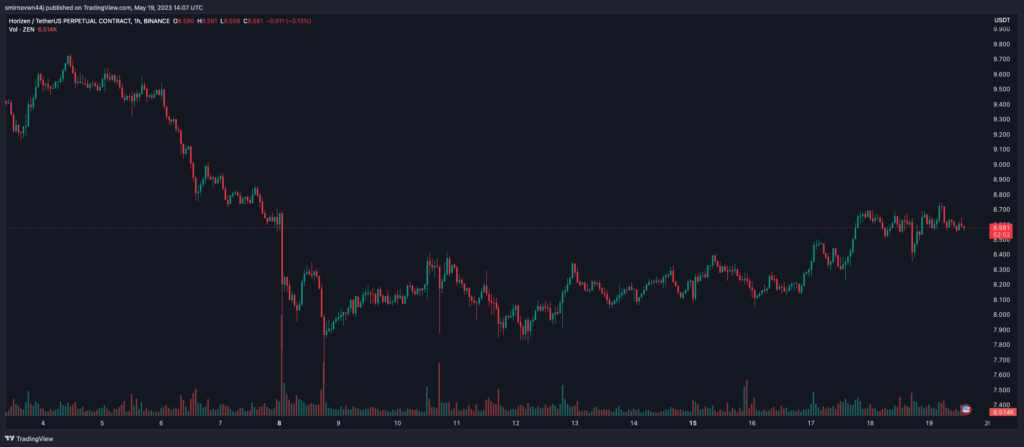Click the 9.000 price level on axis
Viewport: 1024px width, 447px height.
[x=1000, y=164]
